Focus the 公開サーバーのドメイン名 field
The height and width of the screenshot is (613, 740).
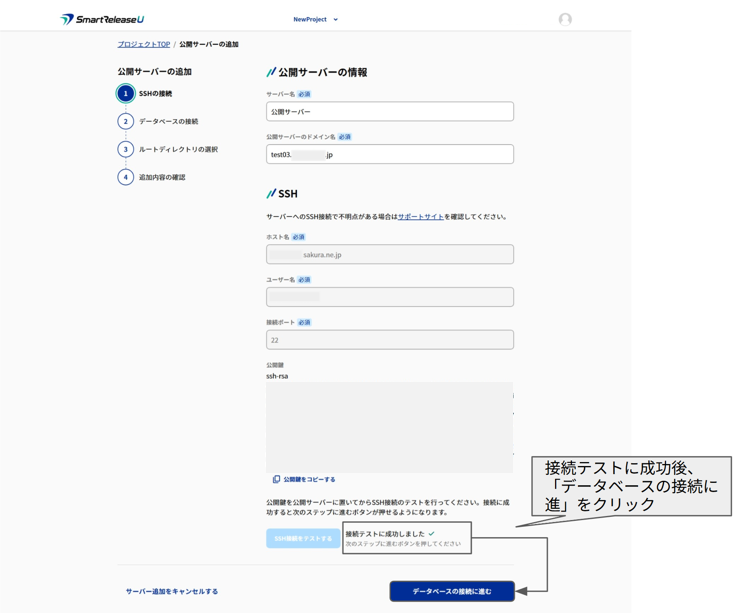pyautogui.click(x=389, y=155)
